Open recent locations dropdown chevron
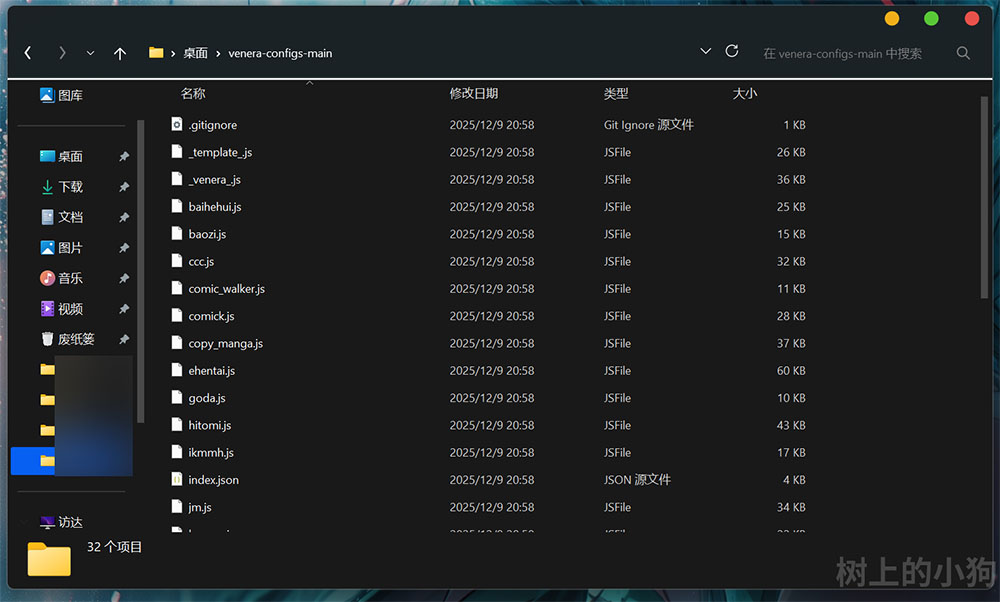Image resolution: width=1000 pixels, height=602 pixels. pos(90,53)
